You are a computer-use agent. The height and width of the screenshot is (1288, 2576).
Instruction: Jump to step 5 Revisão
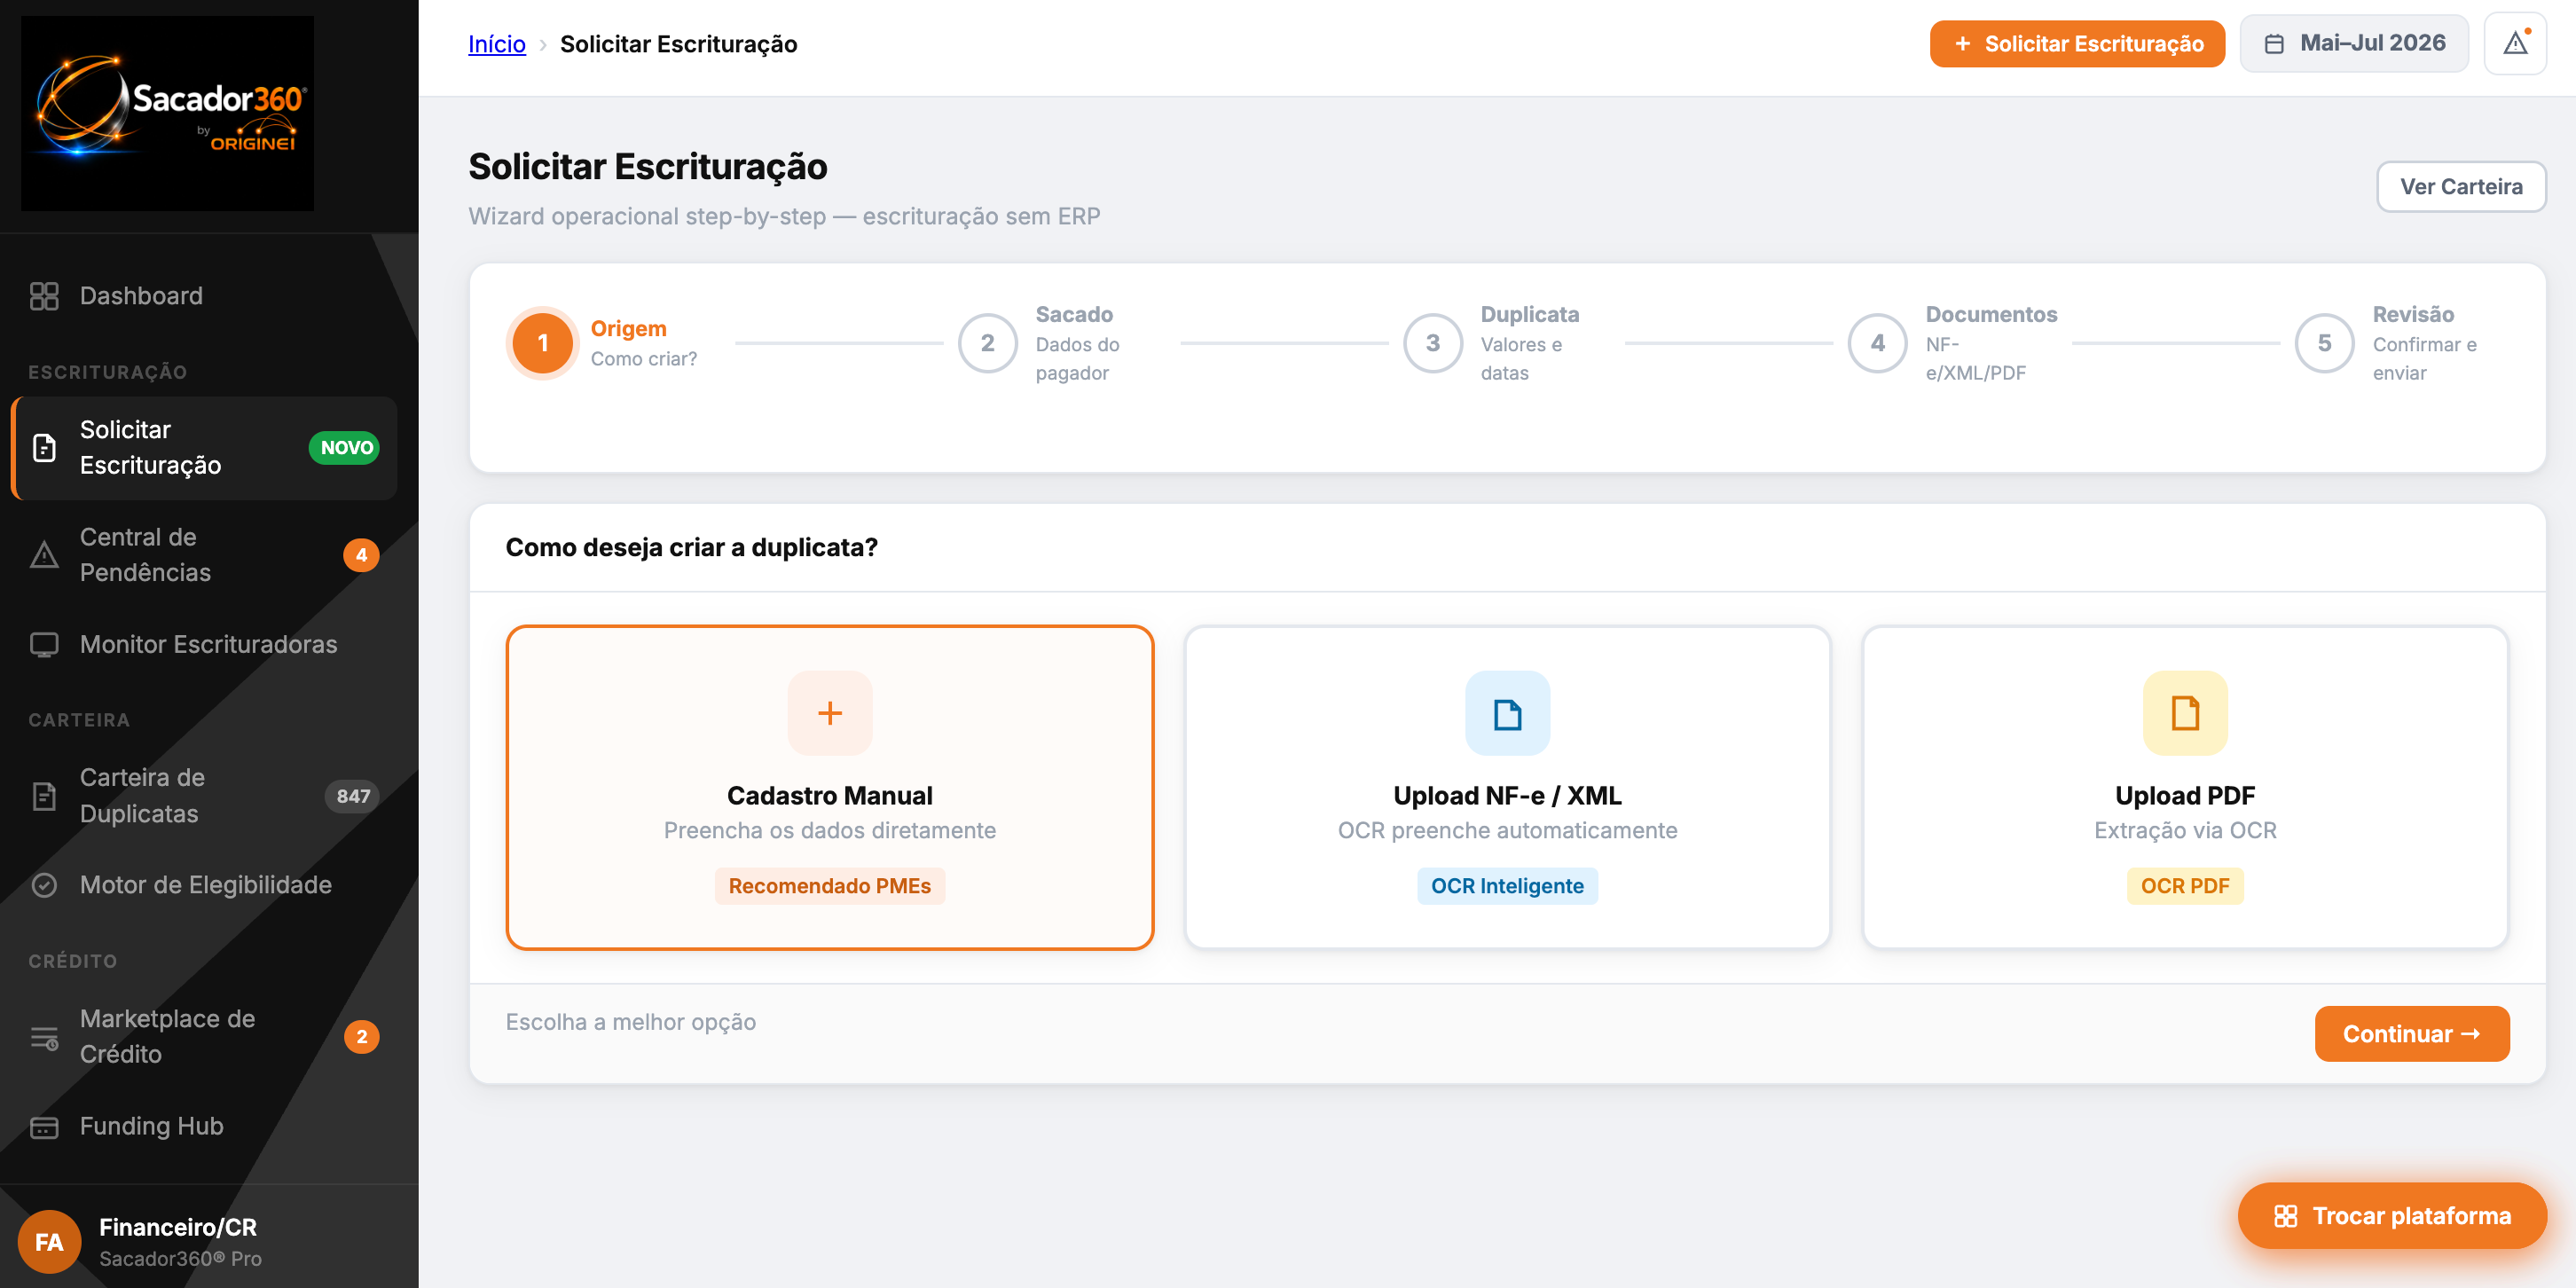click(x=2324, y=343)
